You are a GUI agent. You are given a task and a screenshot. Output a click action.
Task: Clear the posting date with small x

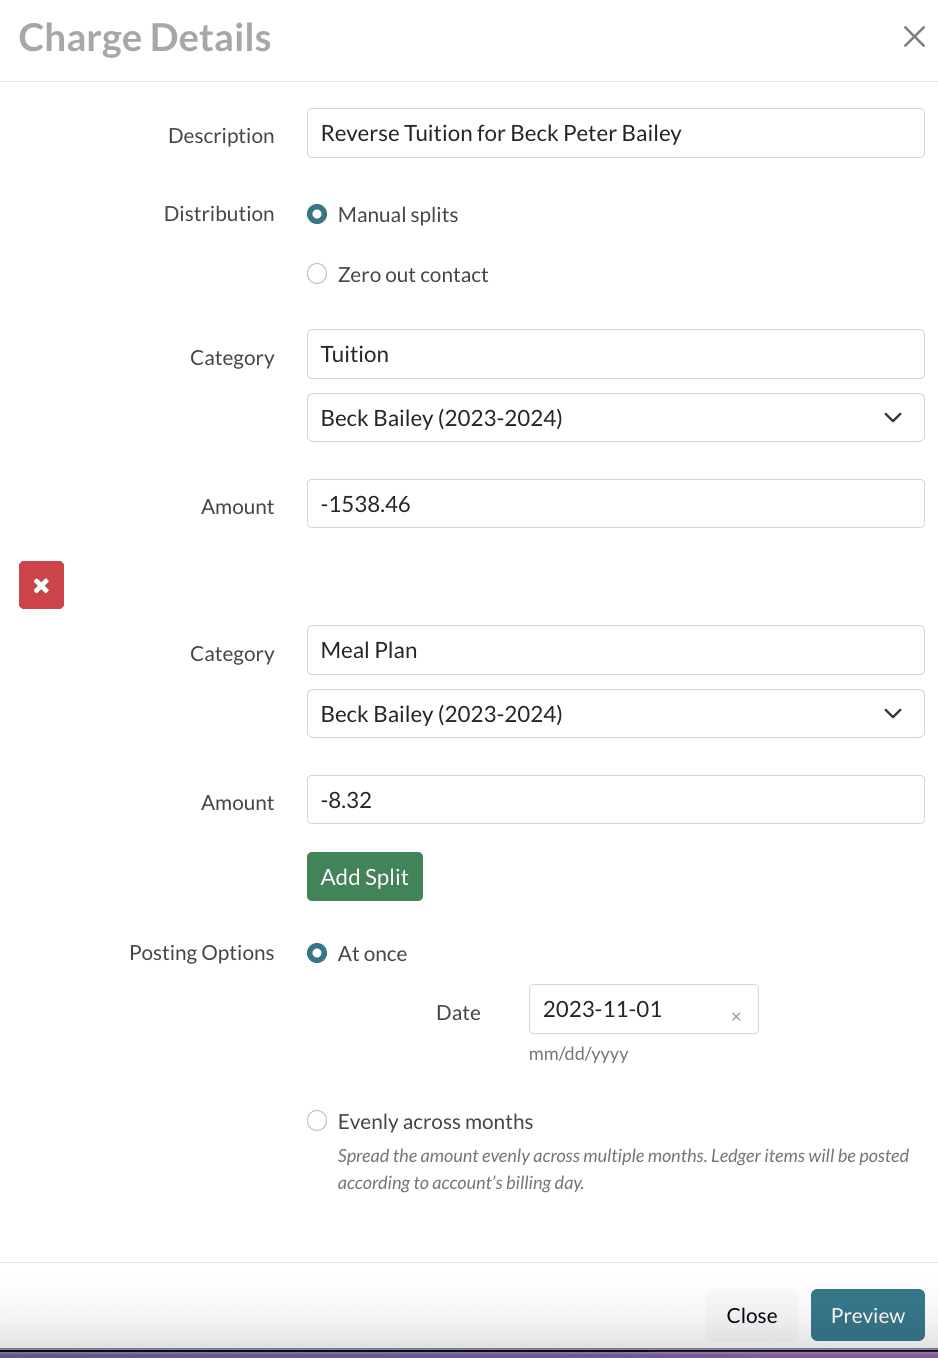click(736, 1016)
